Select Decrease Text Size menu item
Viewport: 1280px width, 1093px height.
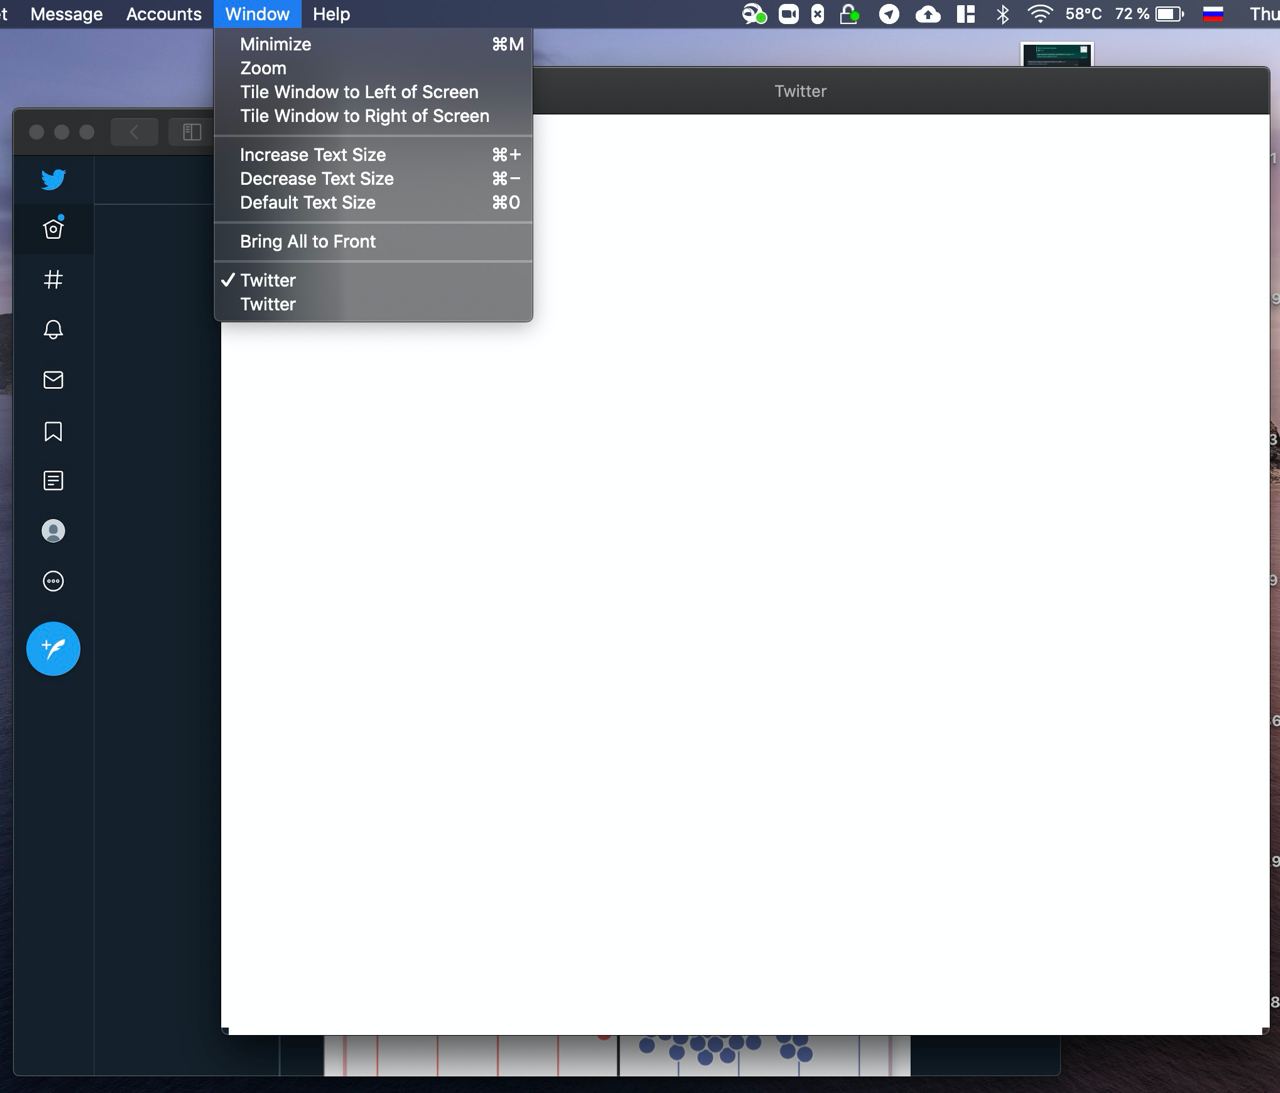tap(373, 179)
